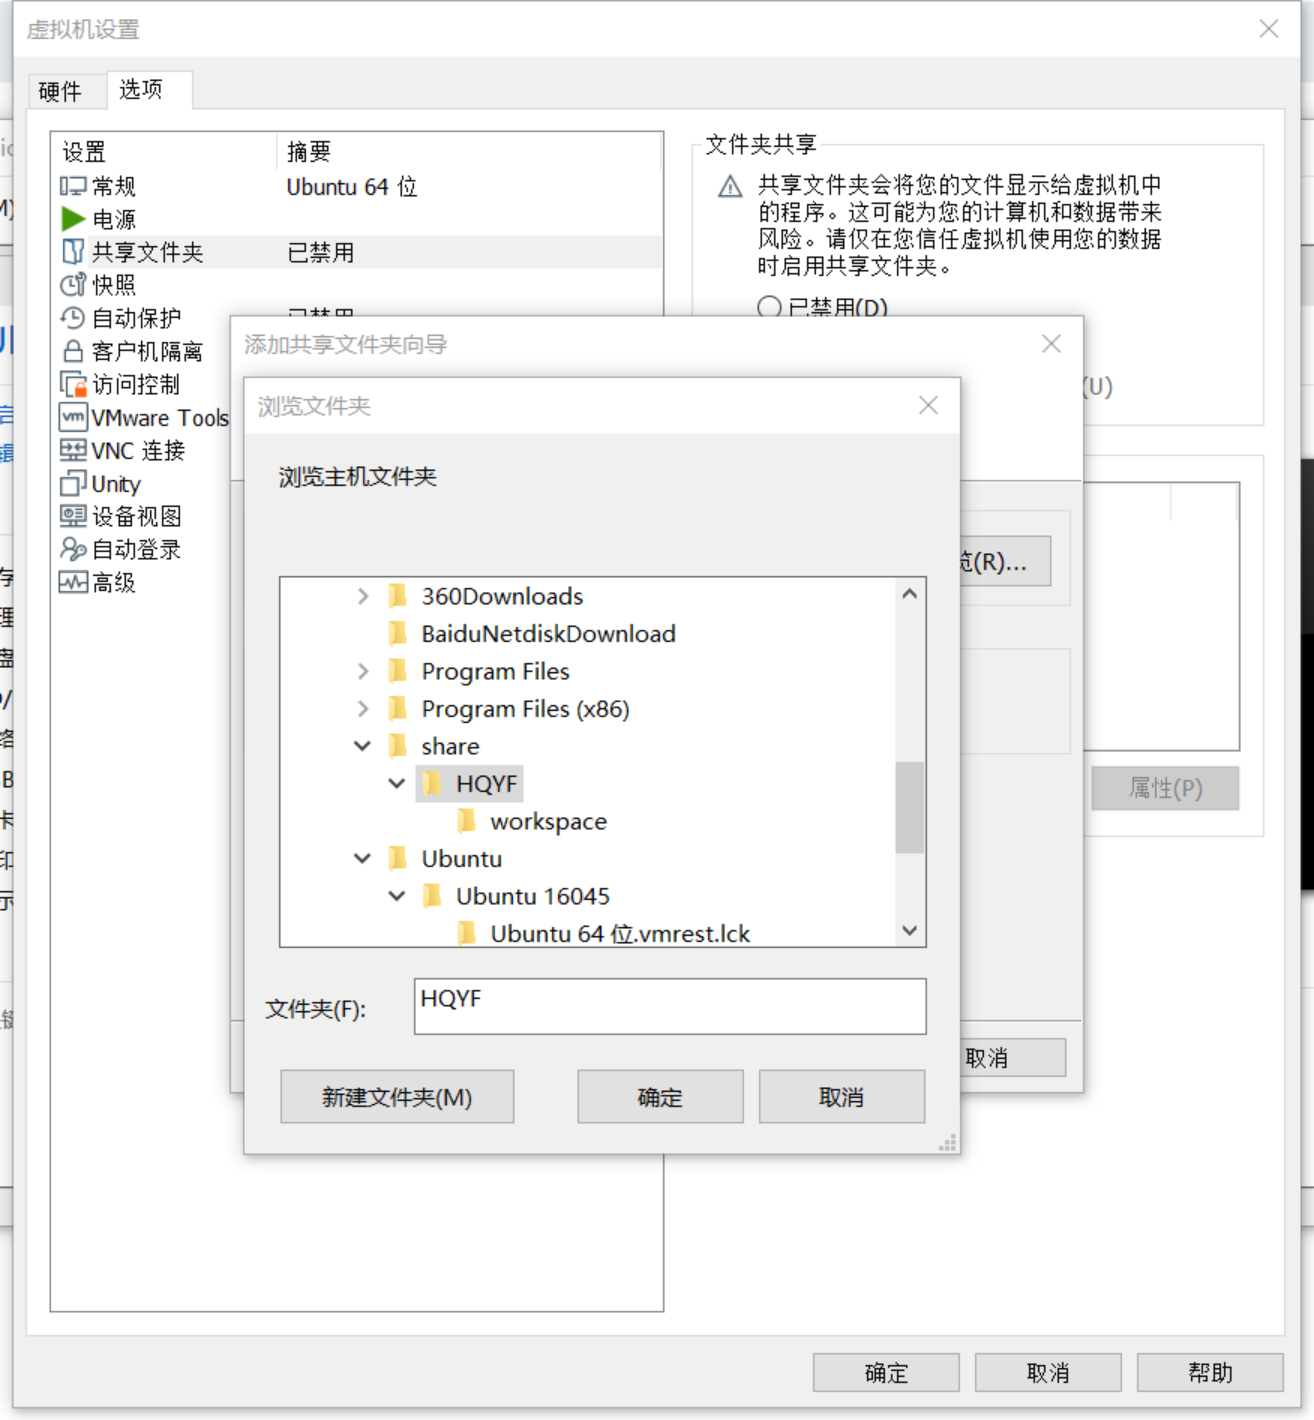Click the Ubuntu 64 位.vmrest.lck folder icon

tap(466, 933)
